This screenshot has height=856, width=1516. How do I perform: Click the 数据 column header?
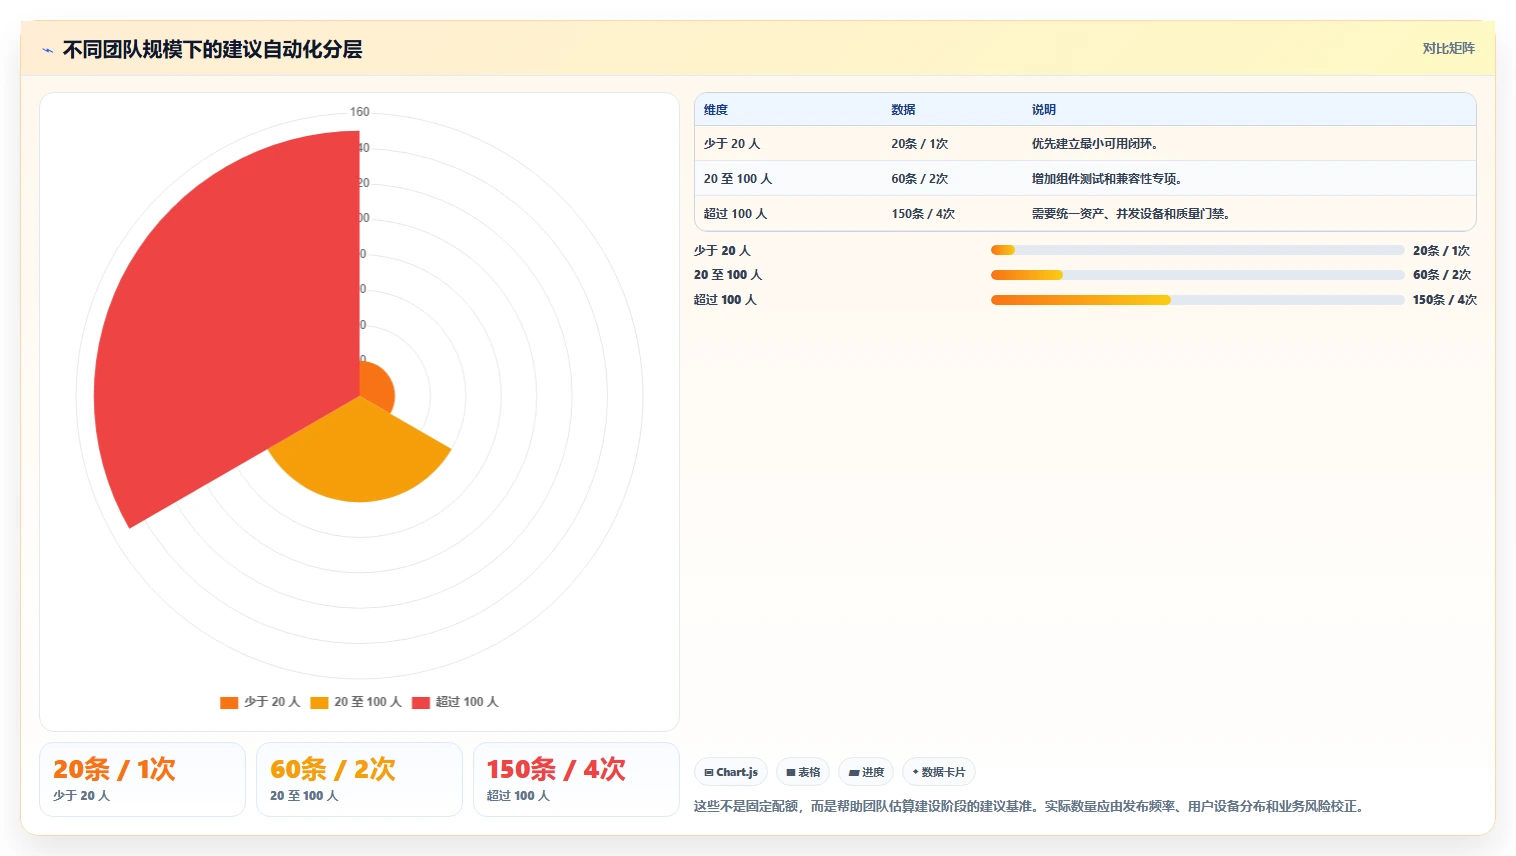pyautogui.click(x=903, y=110)
